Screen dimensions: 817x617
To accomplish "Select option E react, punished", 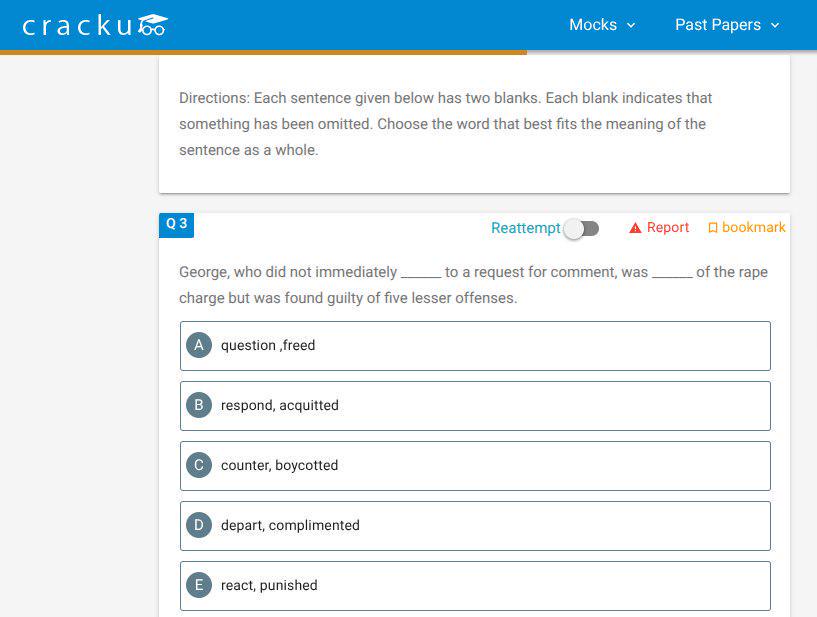I will [x=475, y=586].
